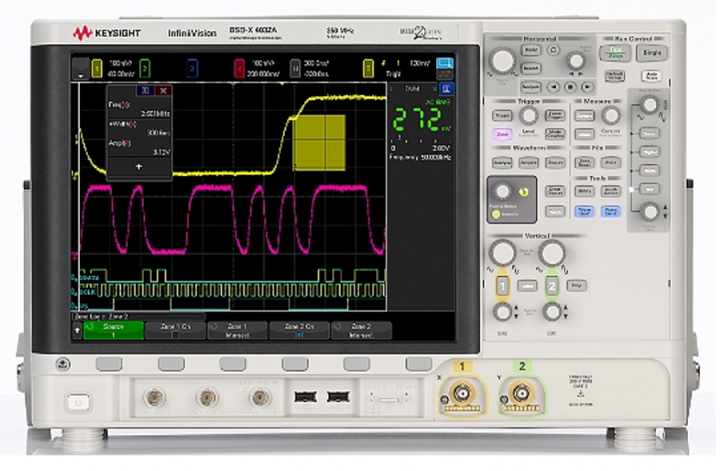Tap the blue icon beside the DVM title
Image resolution: width=720 pixels, height=471 pixels.
pyautogui.click(x=445, y=89)
